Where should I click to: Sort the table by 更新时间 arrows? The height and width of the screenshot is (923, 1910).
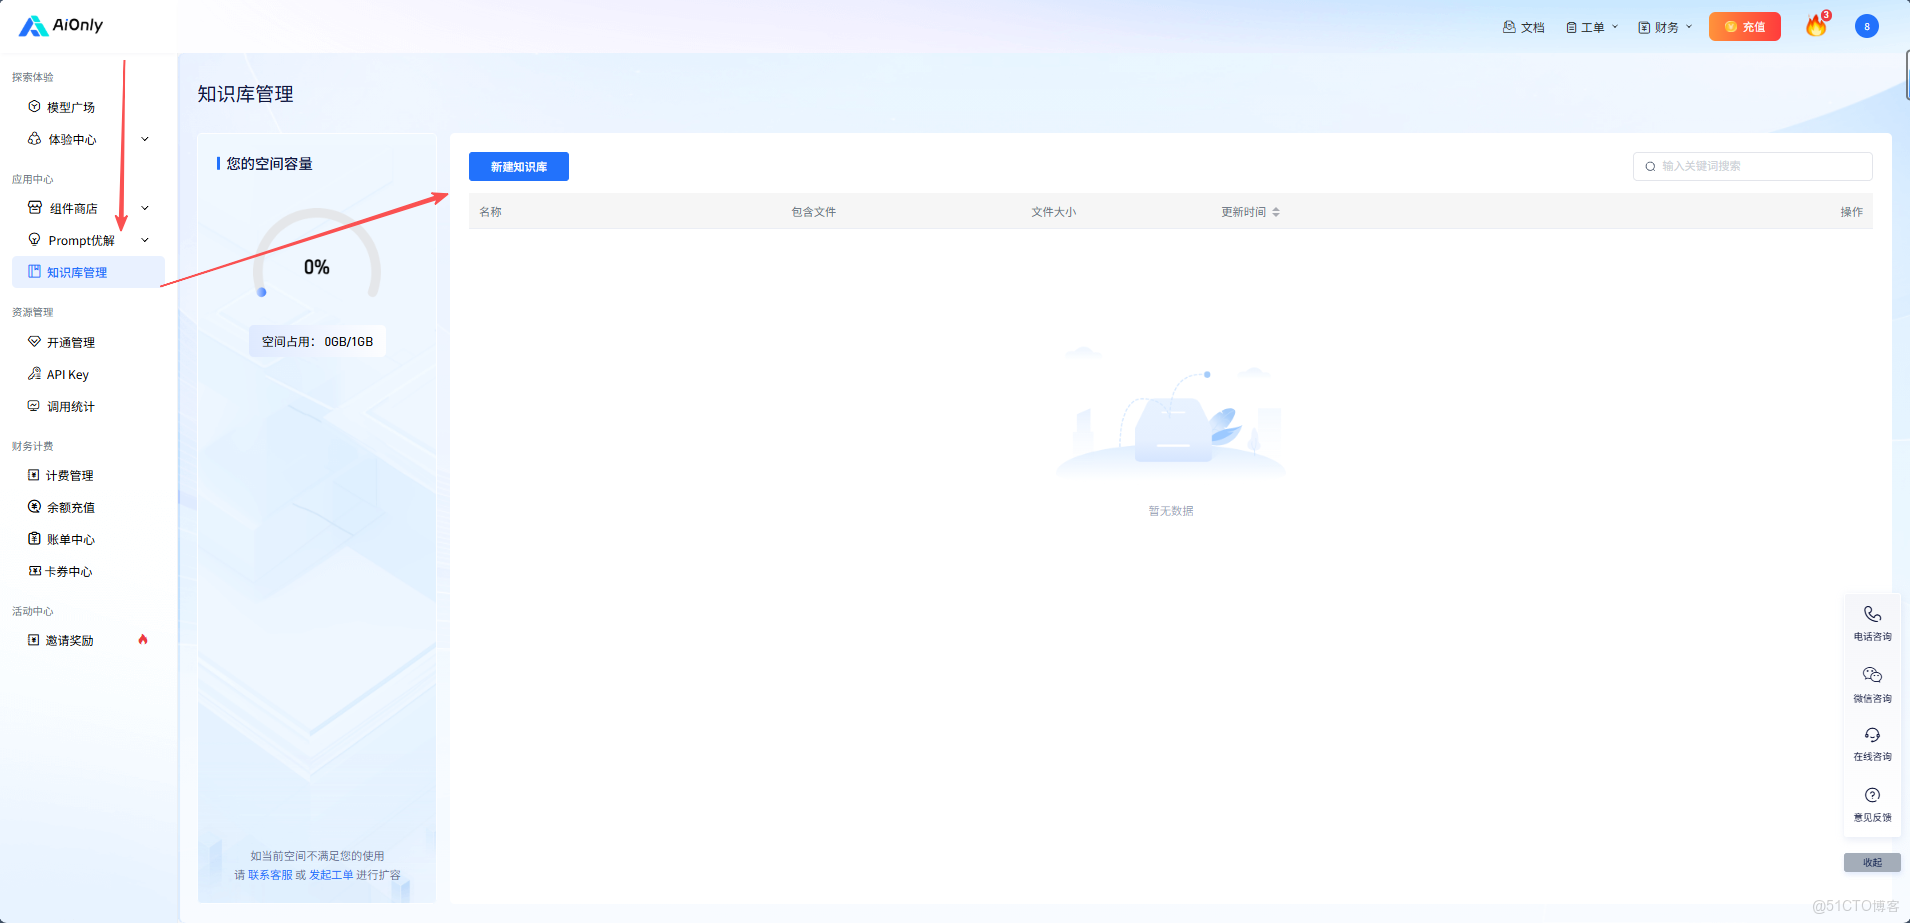[x=1276, y=212]
